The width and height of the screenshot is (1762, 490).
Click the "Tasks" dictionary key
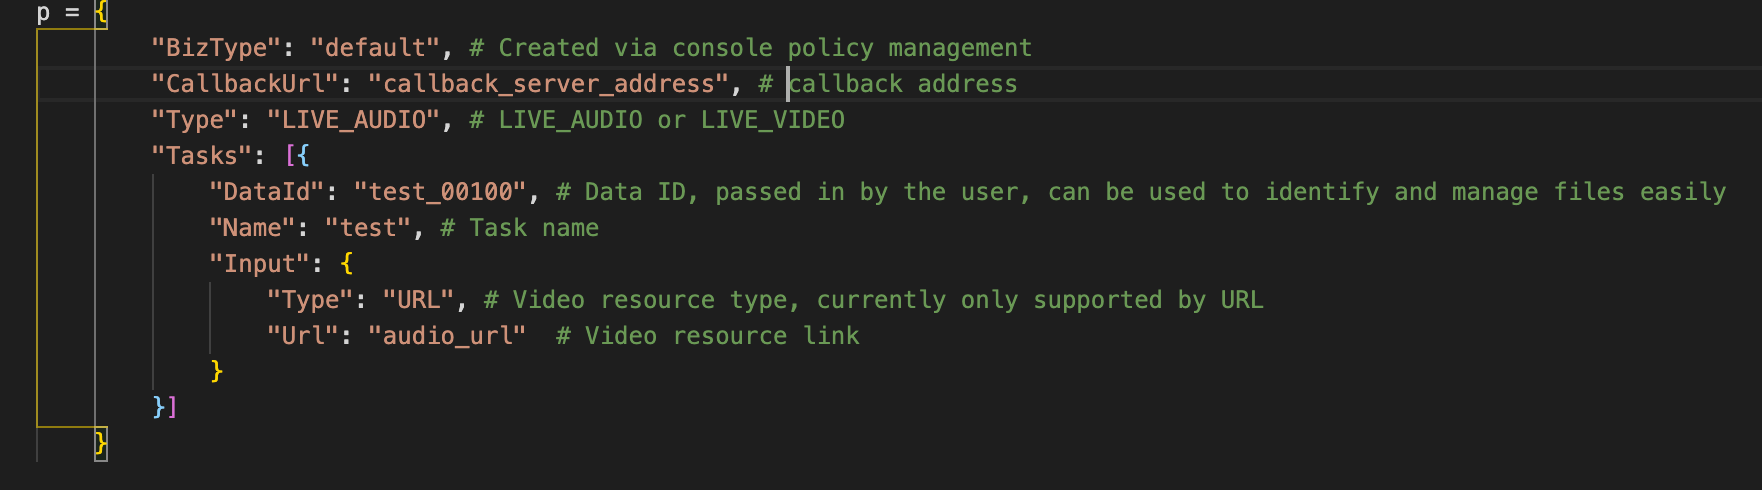tap(195, 156)
